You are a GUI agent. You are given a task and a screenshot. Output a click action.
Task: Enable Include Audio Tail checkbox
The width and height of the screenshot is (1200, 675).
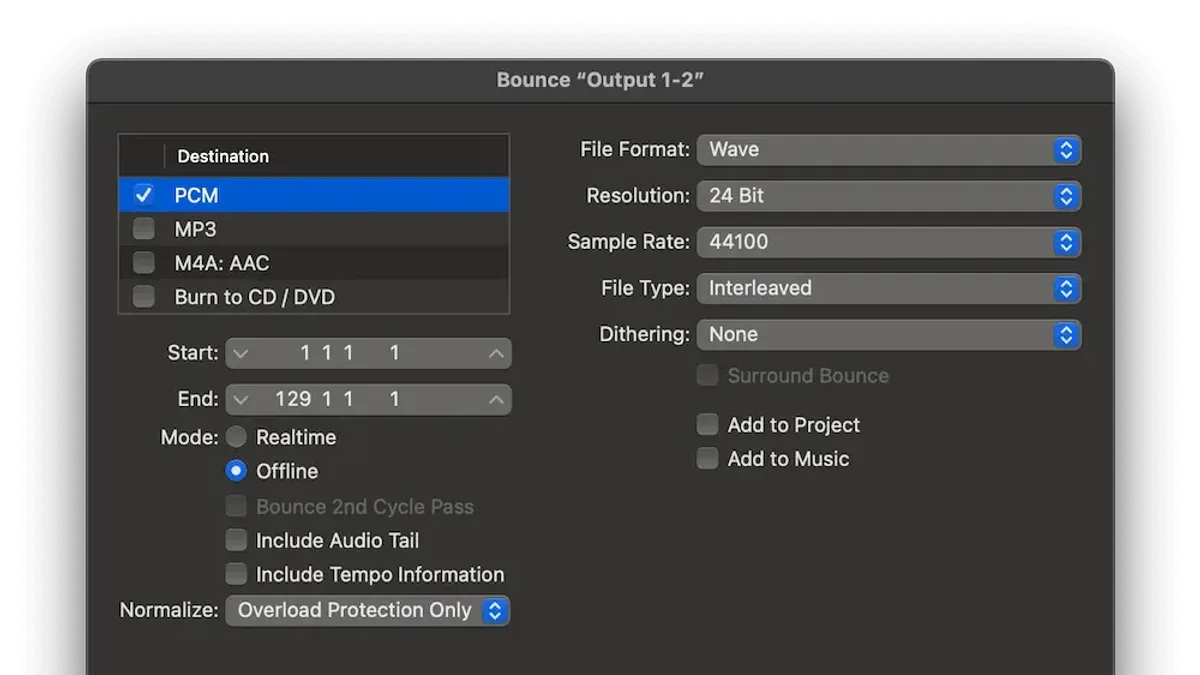tap(236, 540)
